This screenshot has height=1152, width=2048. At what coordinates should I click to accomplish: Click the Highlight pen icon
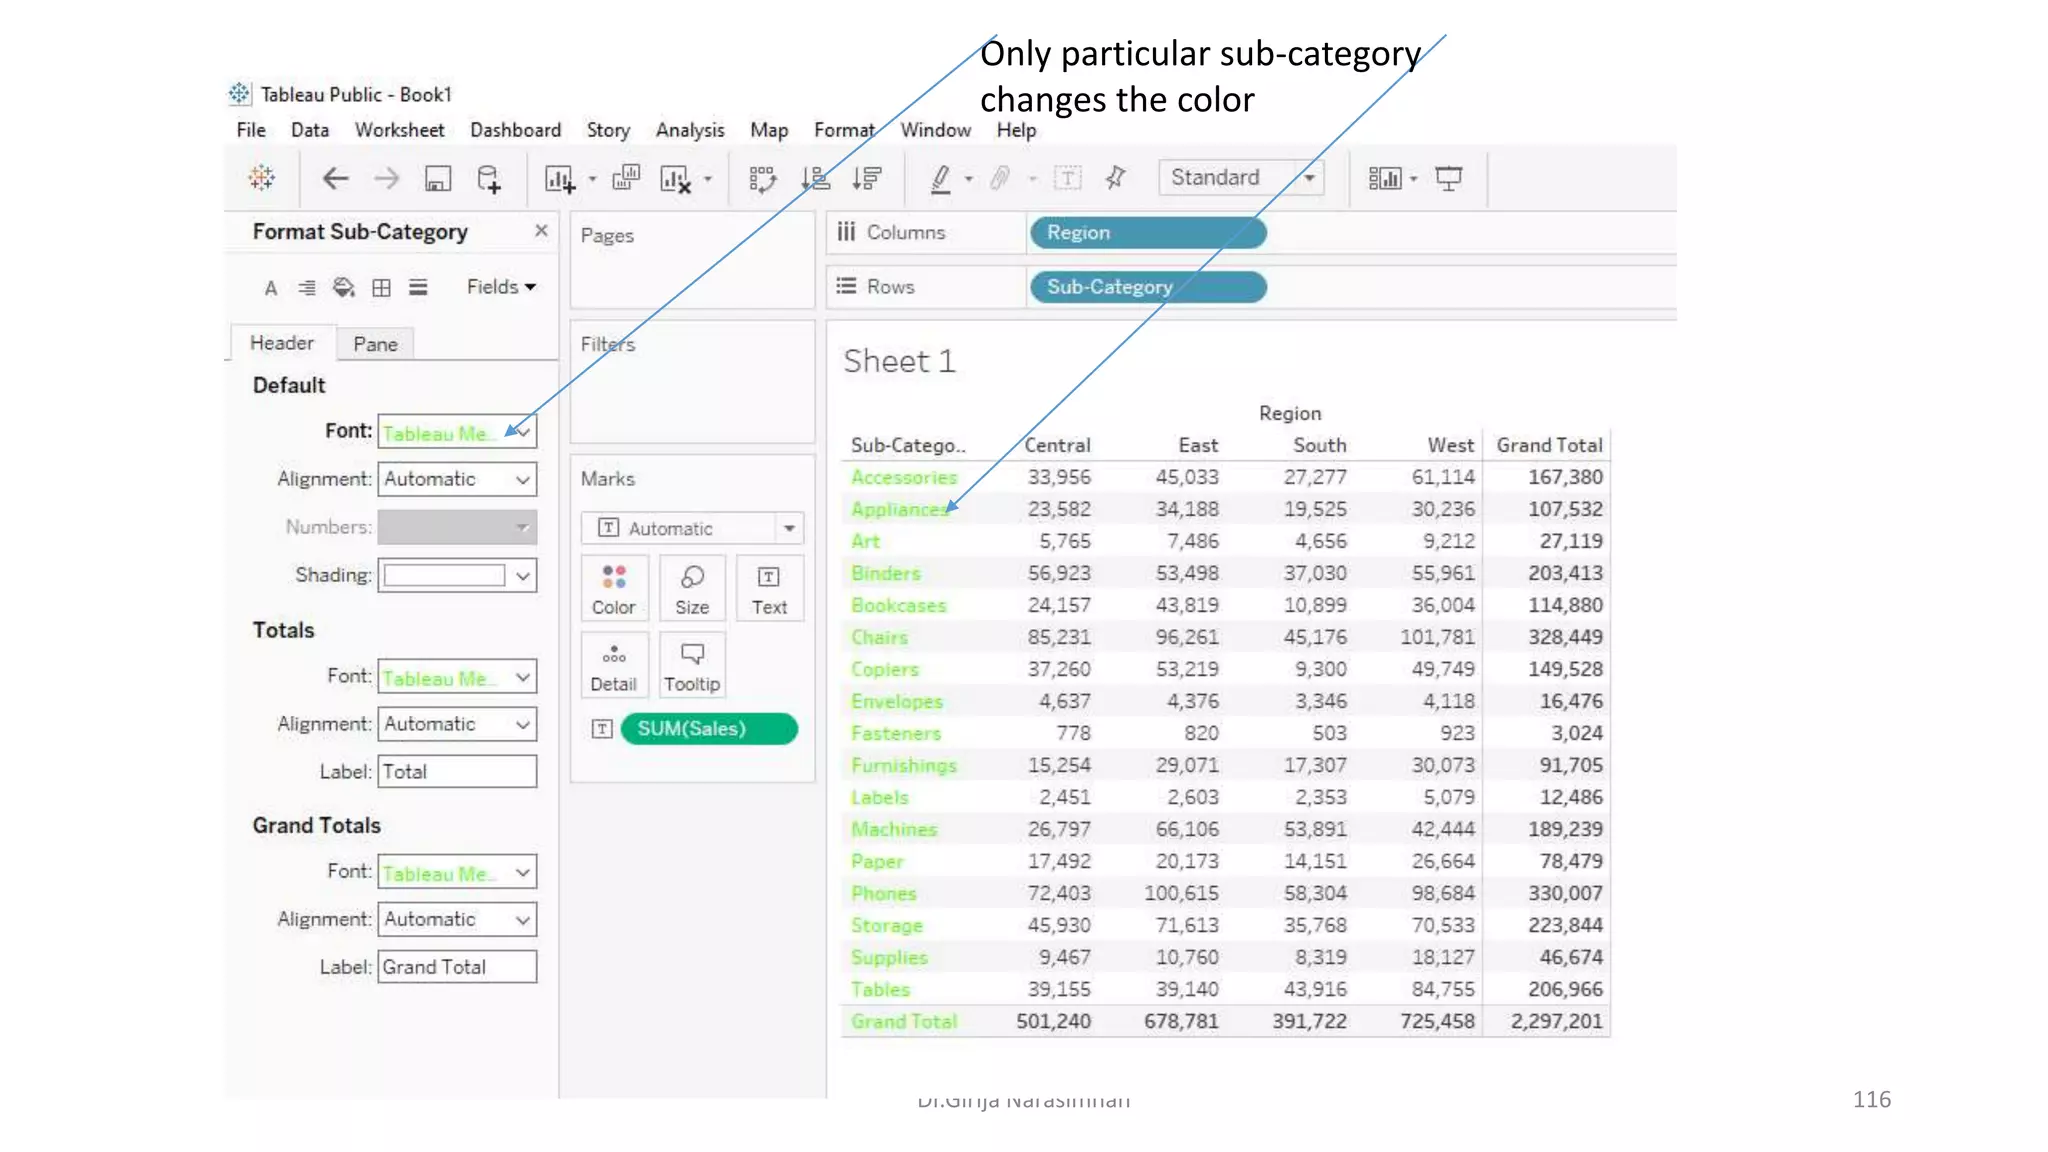[940, 179]
